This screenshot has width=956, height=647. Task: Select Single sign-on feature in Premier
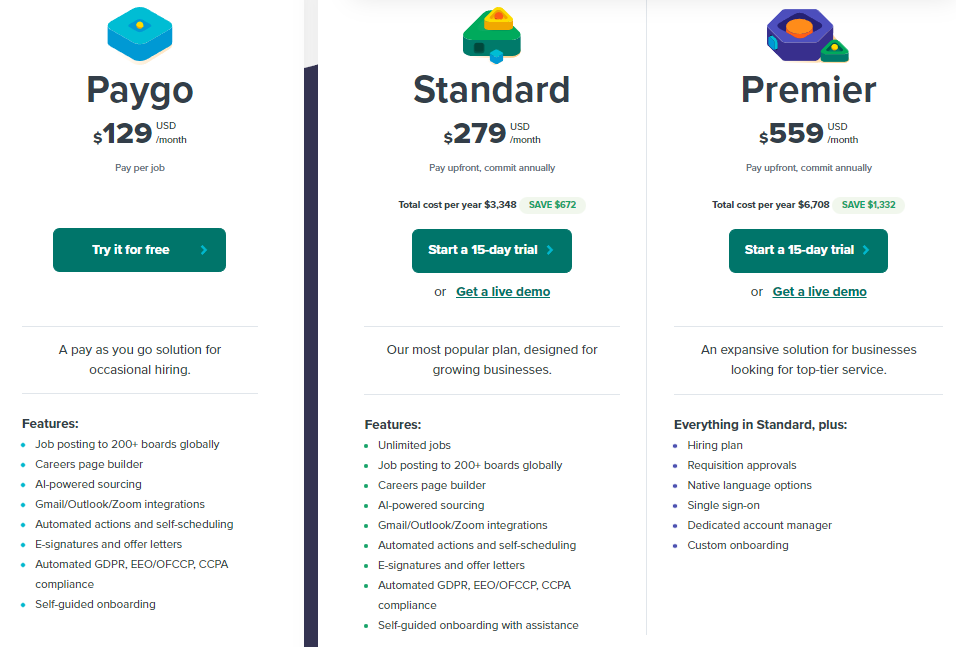pos(724,506)
